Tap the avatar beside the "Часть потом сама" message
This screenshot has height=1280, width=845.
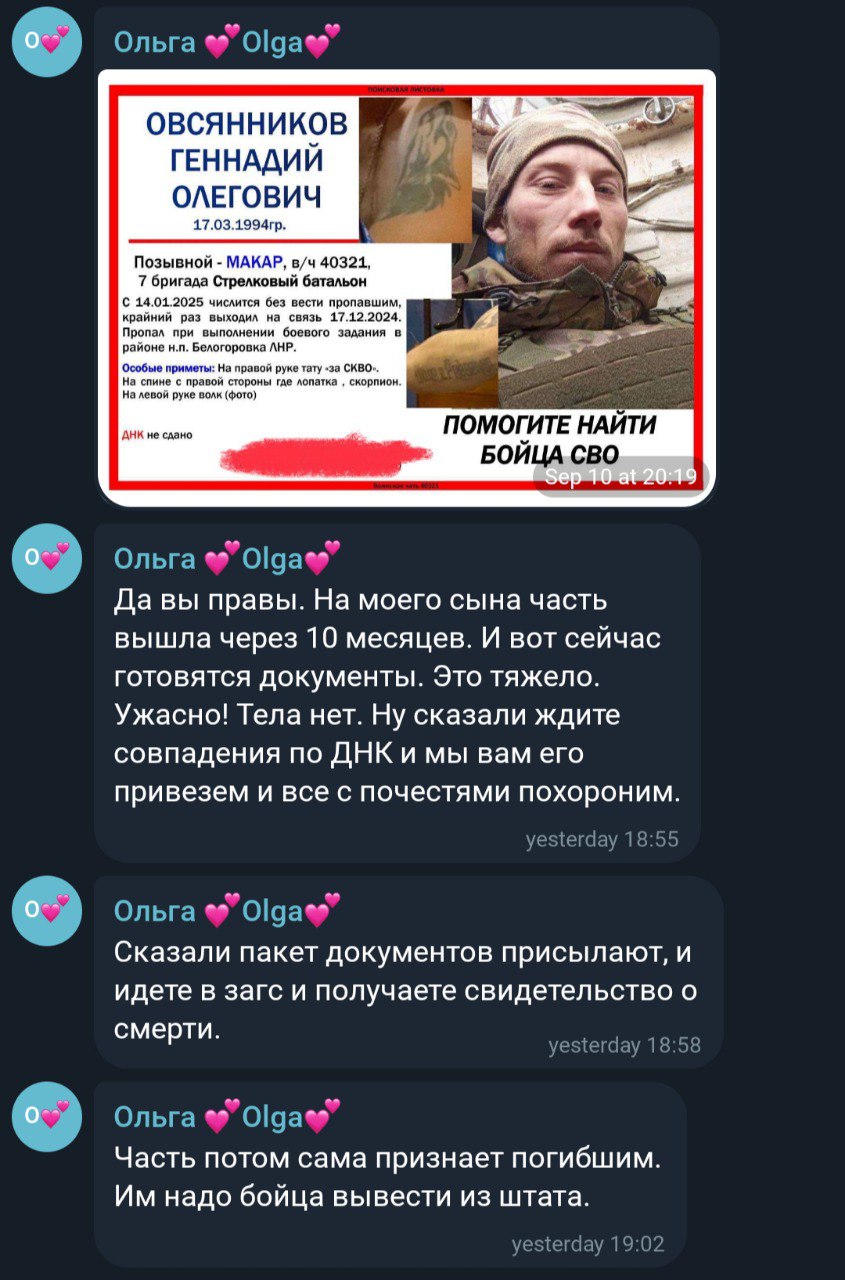pos(47,1116)
